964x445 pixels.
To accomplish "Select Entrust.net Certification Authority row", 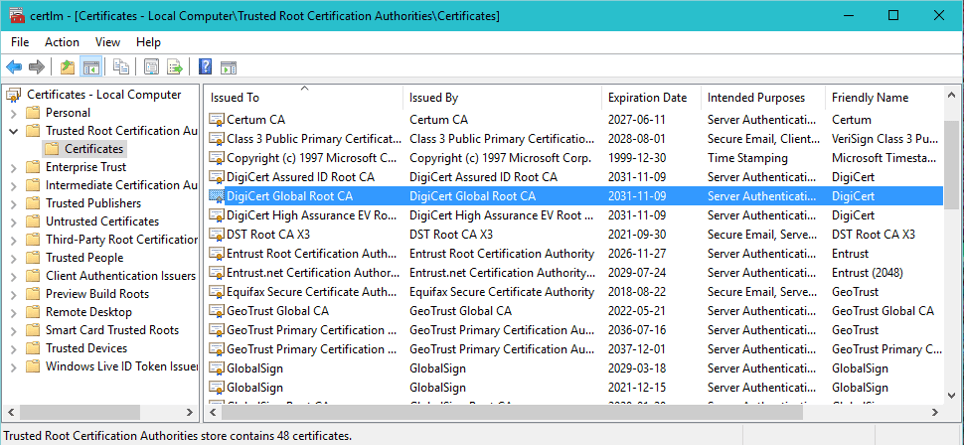I will [574, 272].
